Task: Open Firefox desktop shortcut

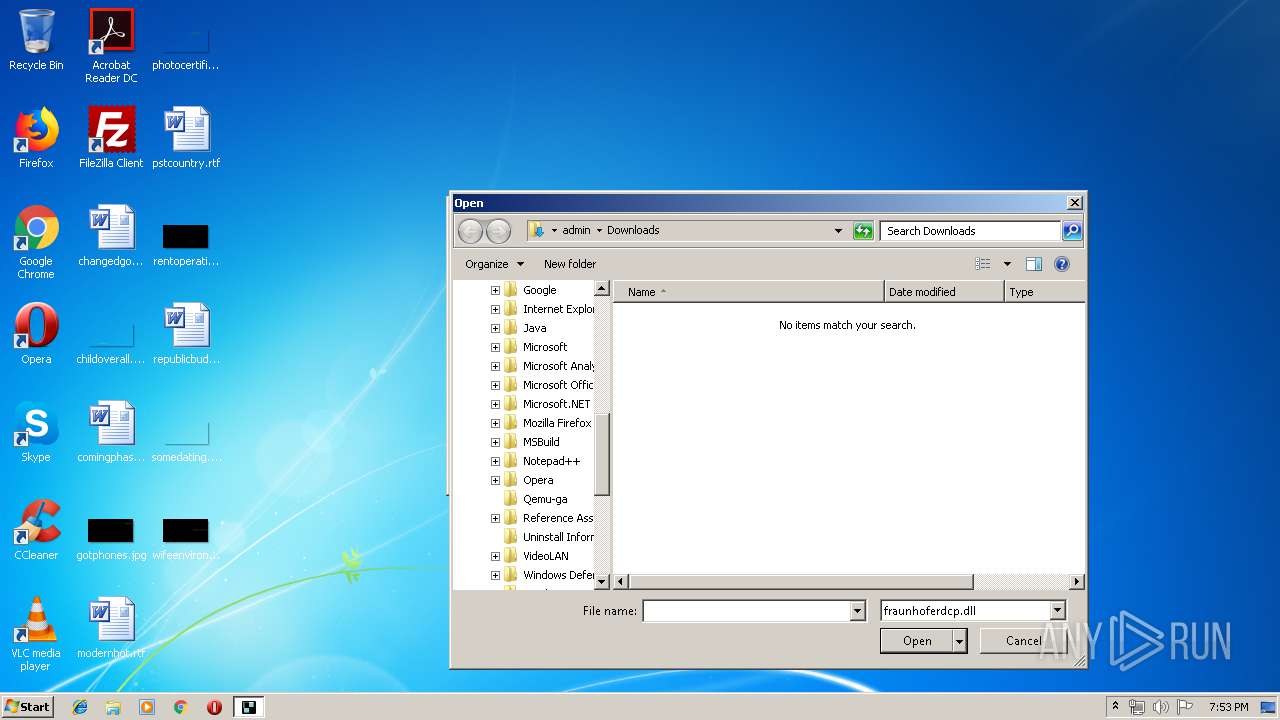Action: 36,138
